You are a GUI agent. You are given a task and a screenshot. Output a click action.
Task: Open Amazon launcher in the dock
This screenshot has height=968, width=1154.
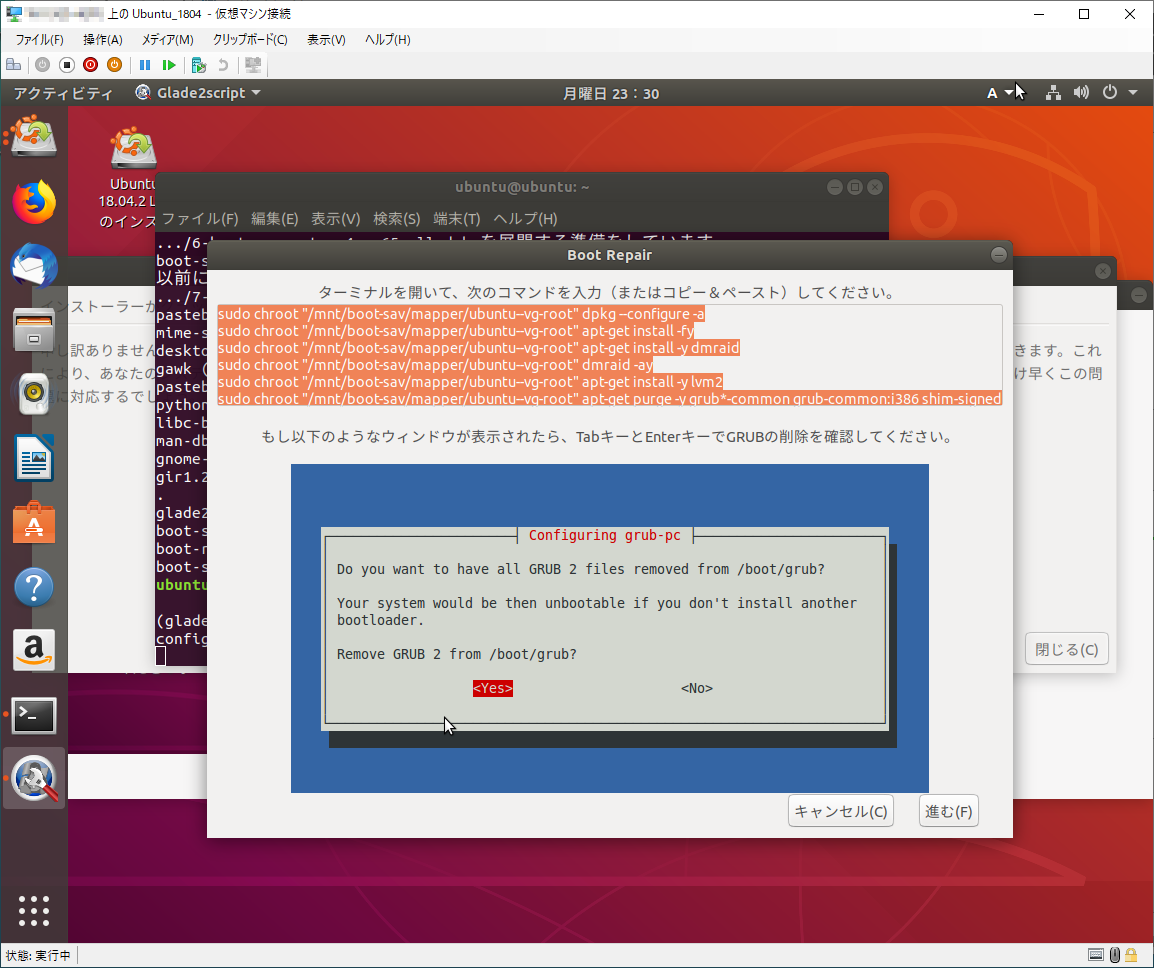pos(33,651)
